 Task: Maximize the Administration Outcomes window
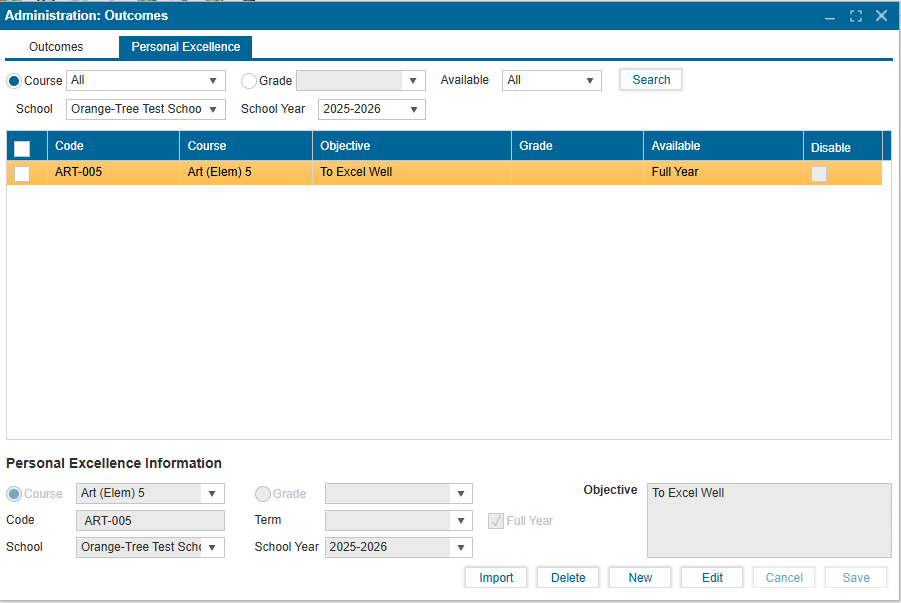856,16
